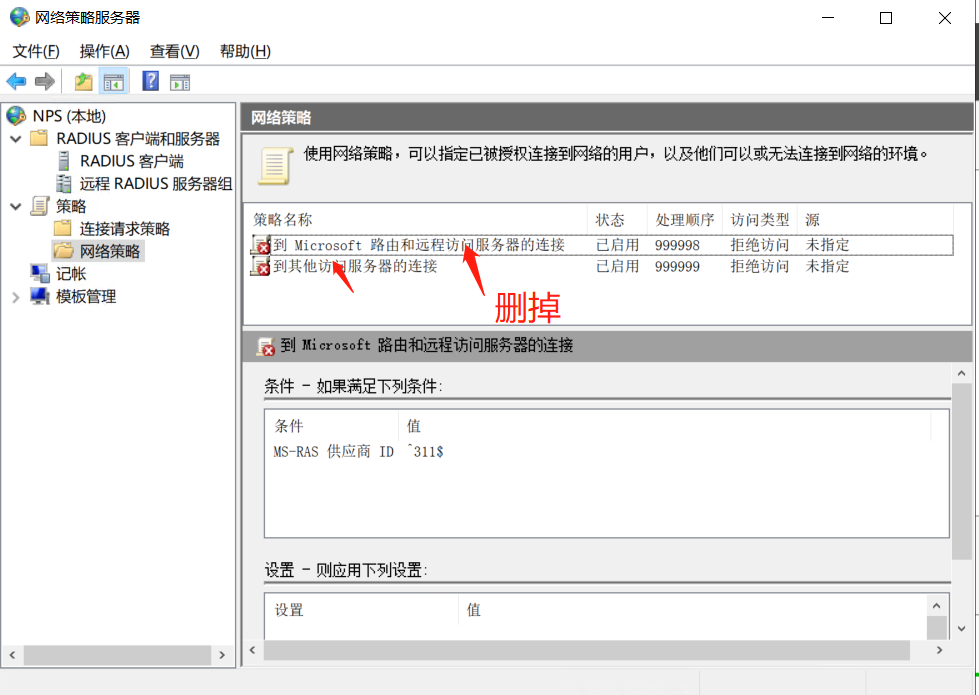Image resolution: width=979 pixels, height=695 pixels.
Task: Click the policy icon of Microsoft 路由 row
Action: [x=260, y=244]
